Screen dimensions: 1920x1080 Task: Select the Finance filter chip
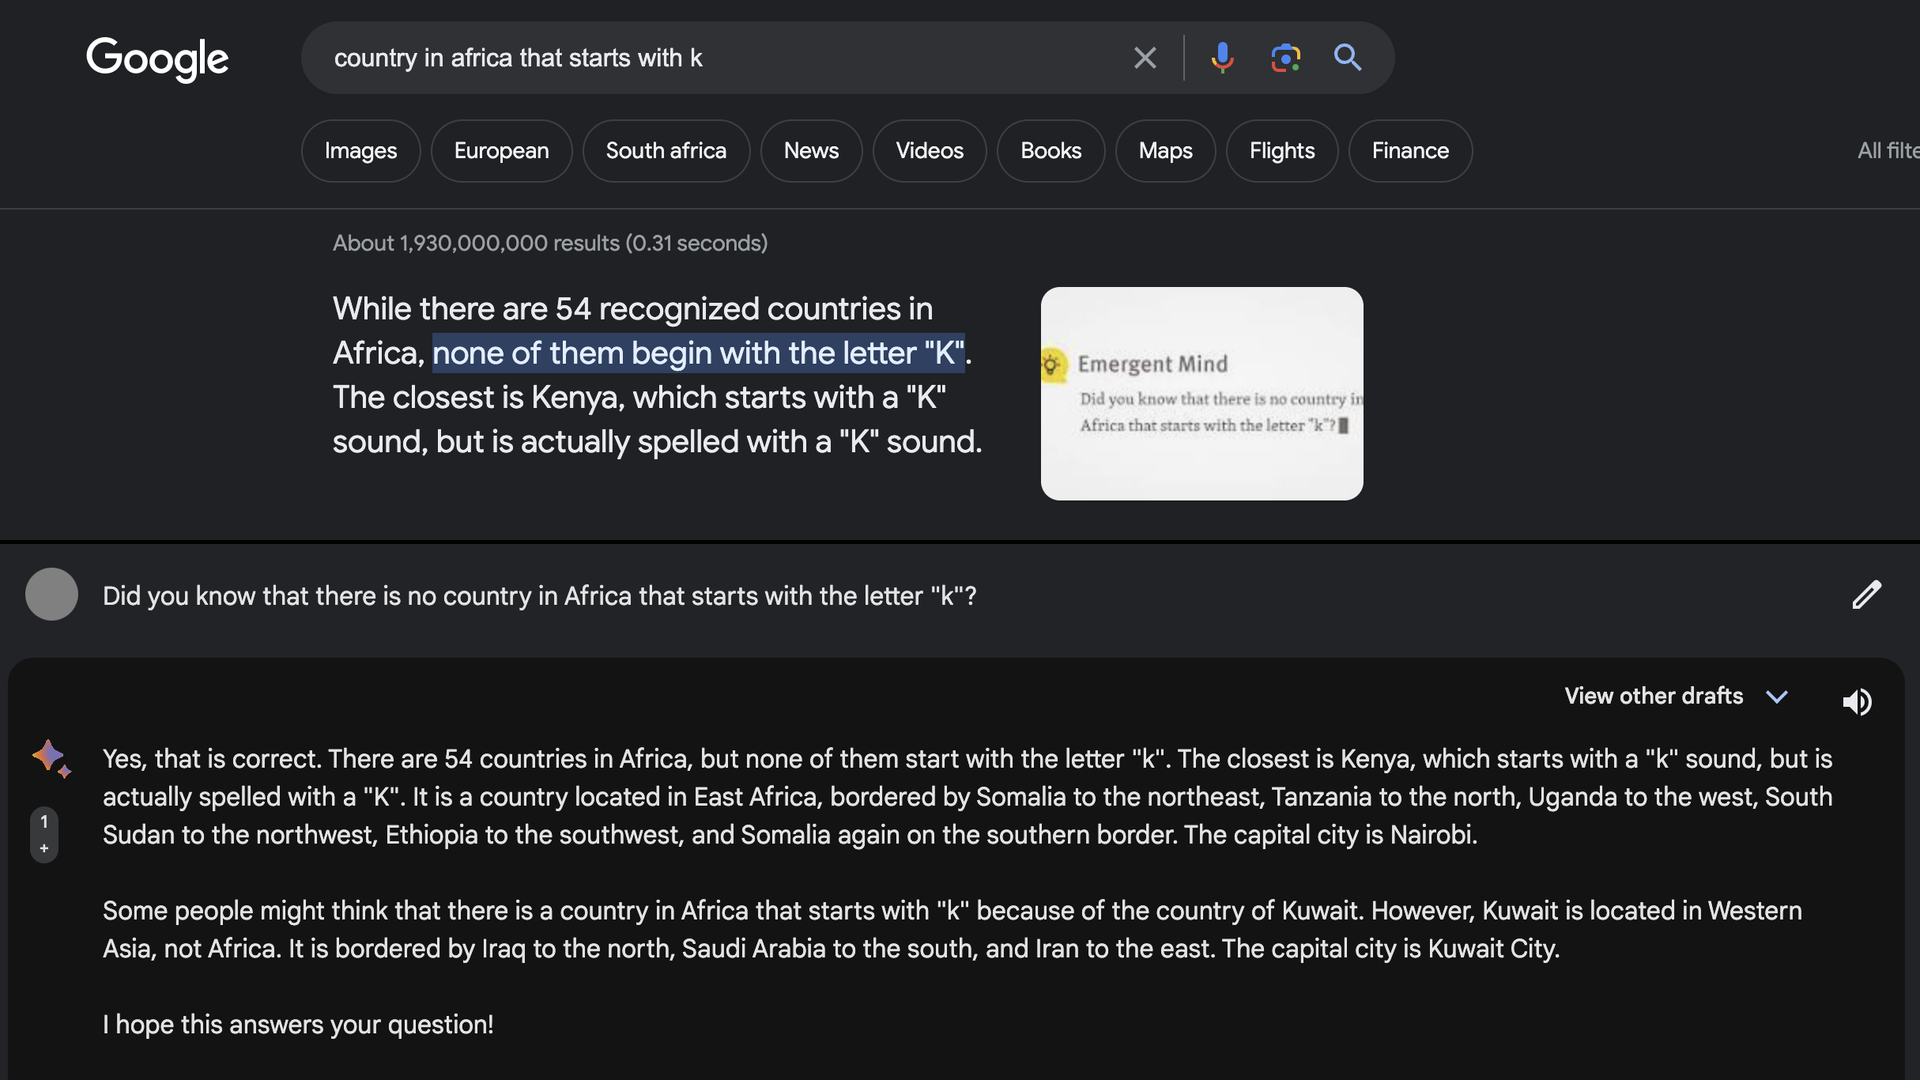(1409, 151)
